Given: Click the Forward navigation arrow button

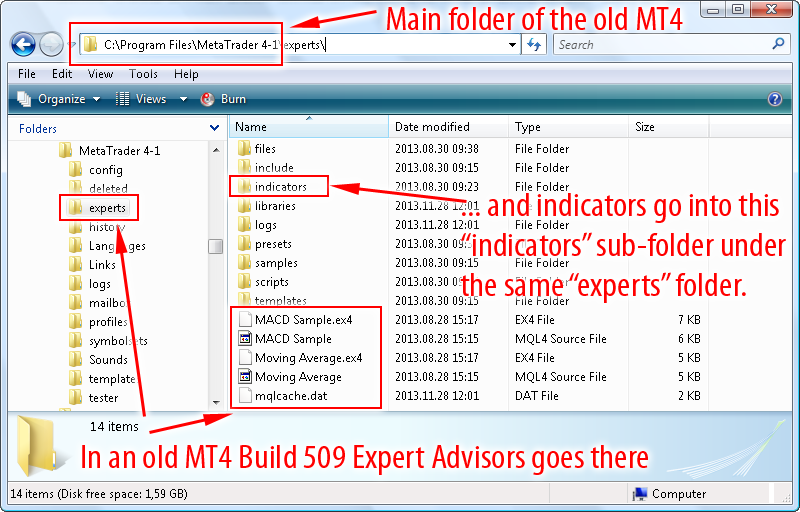Looking at the screenshot, I should (51, 45).
